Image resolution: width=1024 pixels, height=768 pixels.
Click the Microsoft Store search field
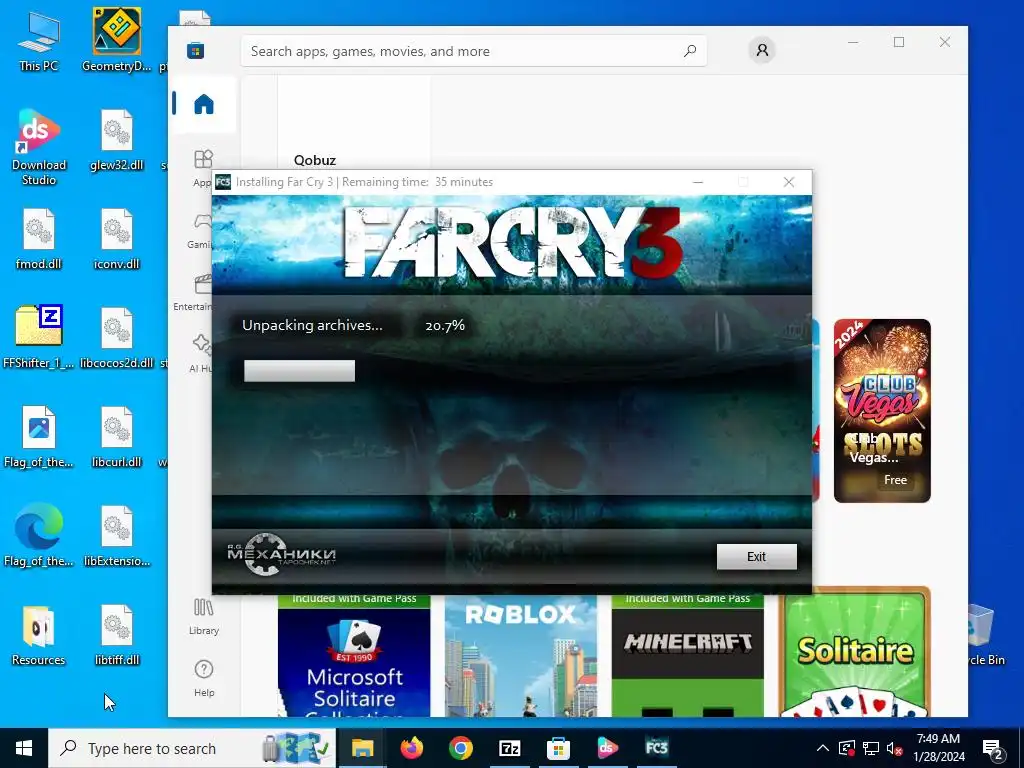(473, 51)
